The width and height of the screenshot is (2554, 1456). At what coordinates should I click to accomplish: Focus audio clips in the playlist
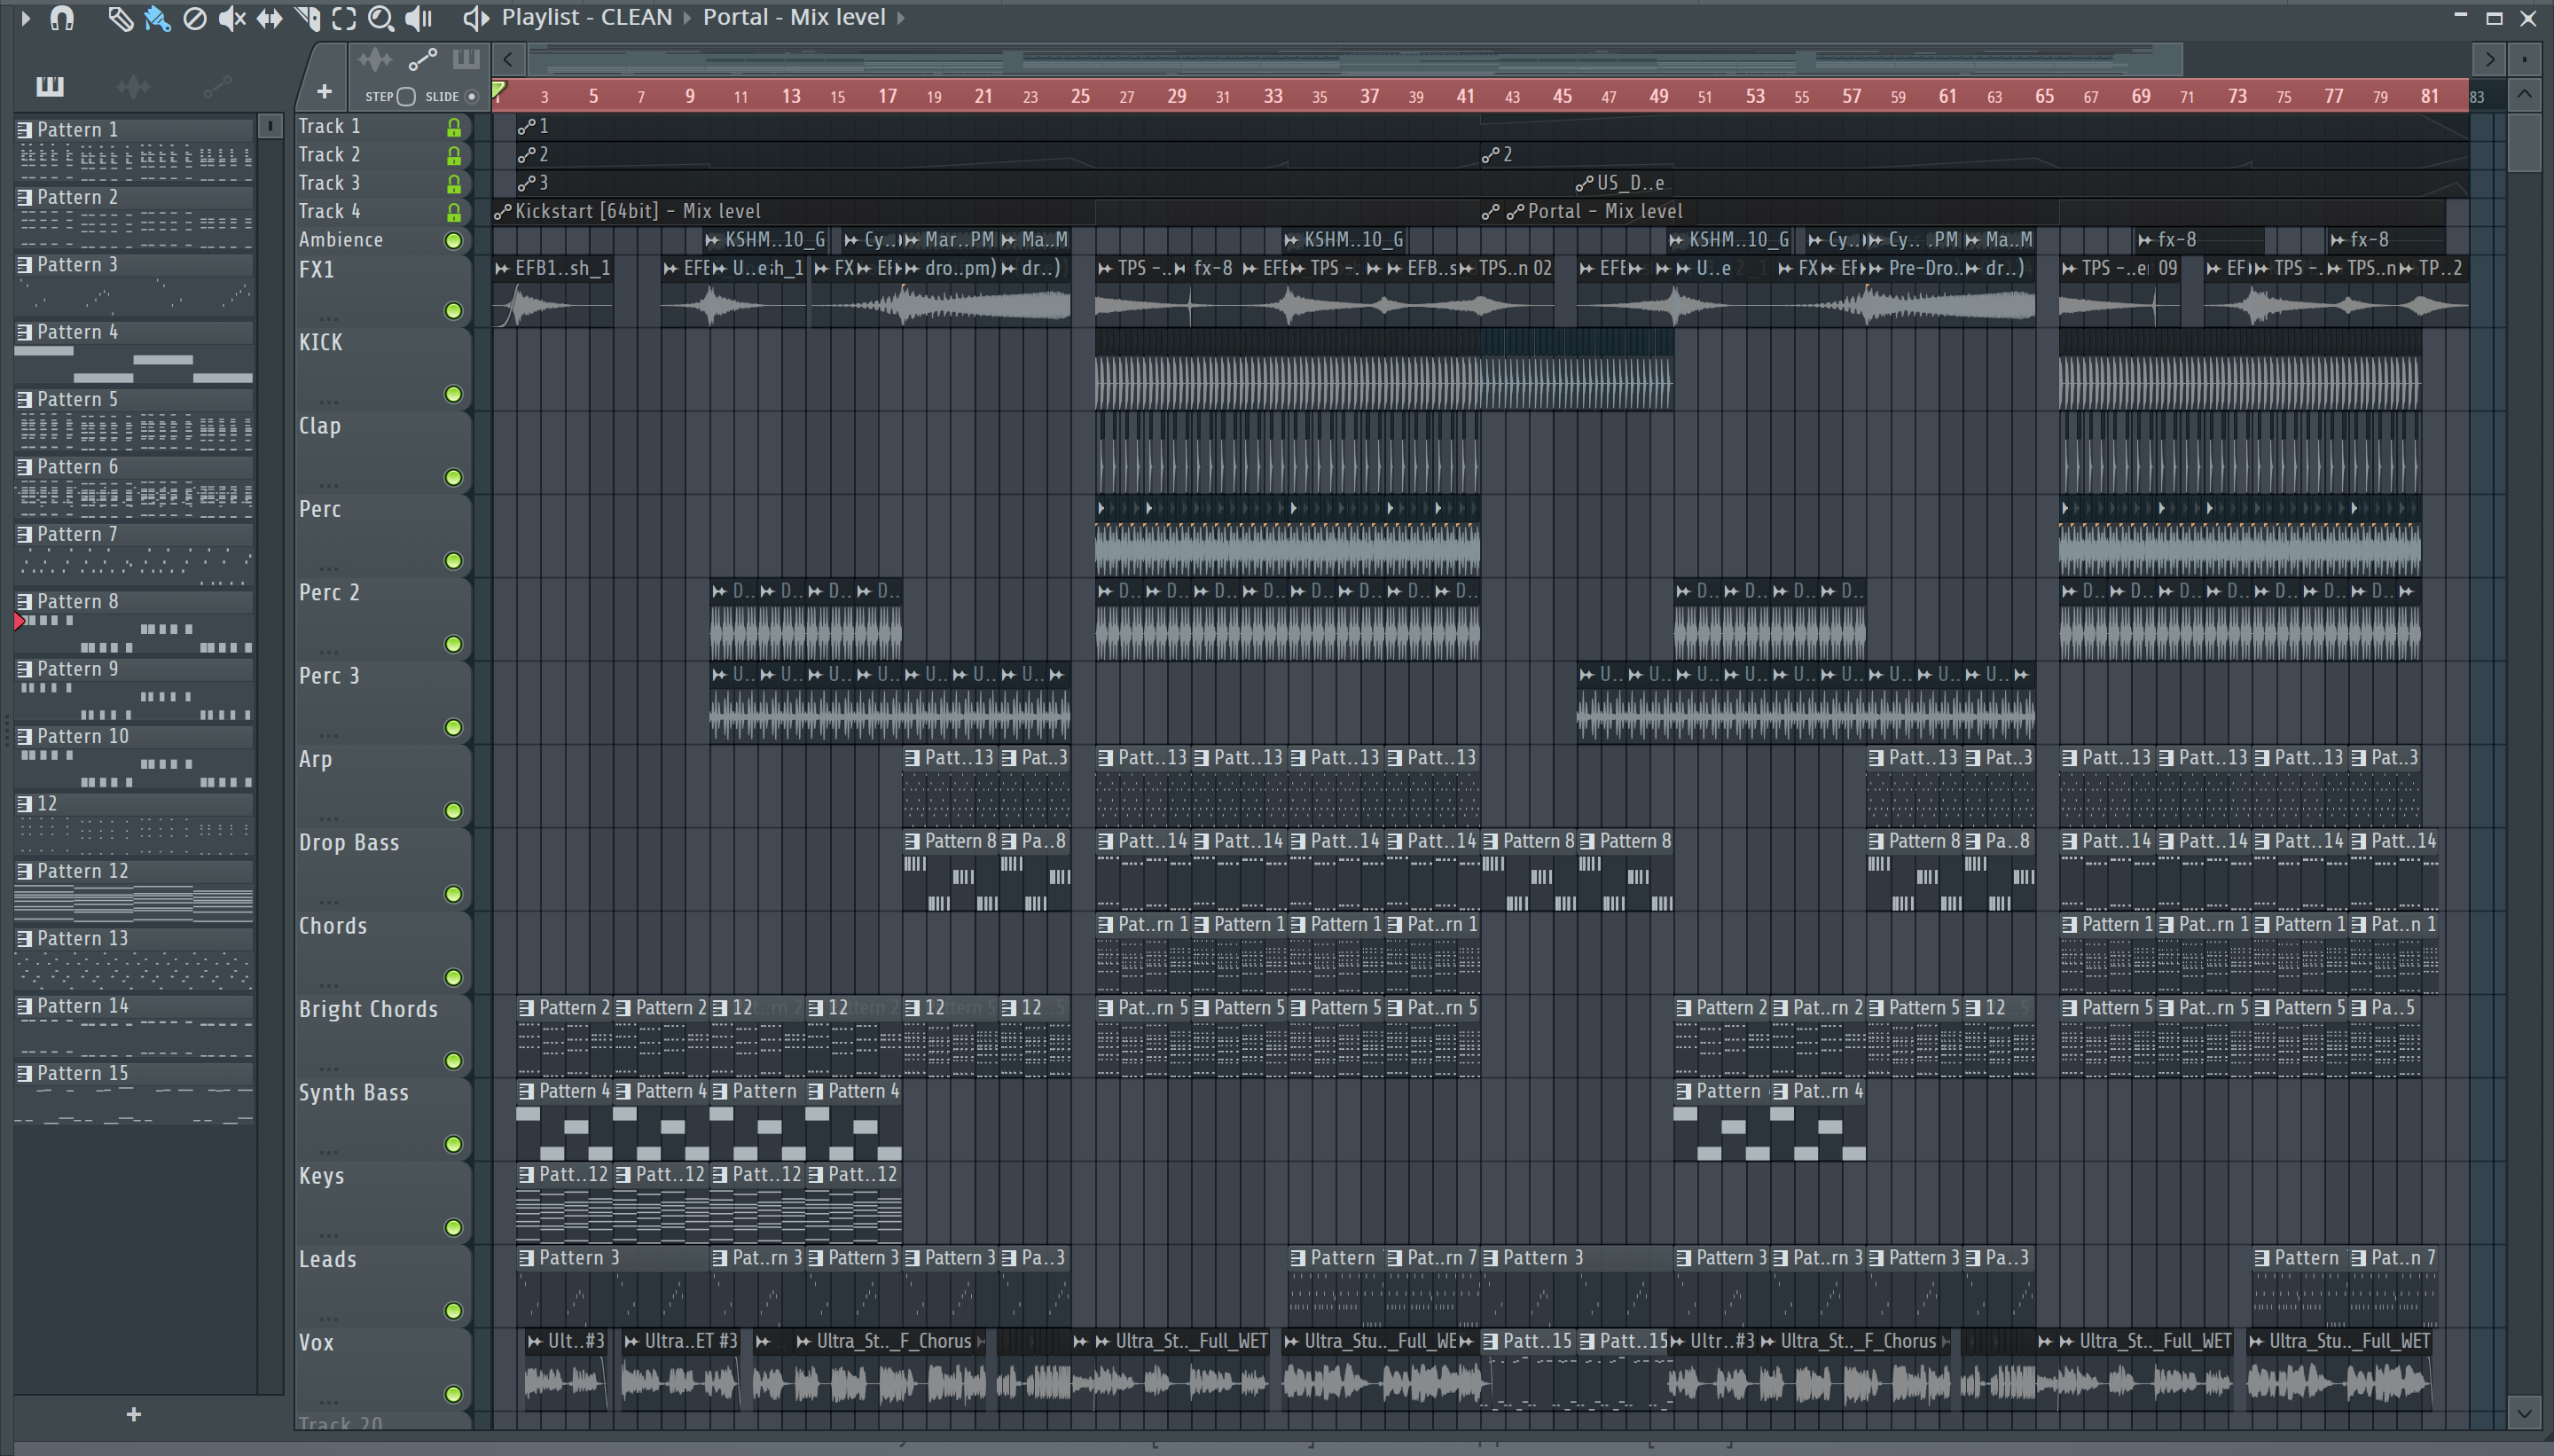click(375, 60)
